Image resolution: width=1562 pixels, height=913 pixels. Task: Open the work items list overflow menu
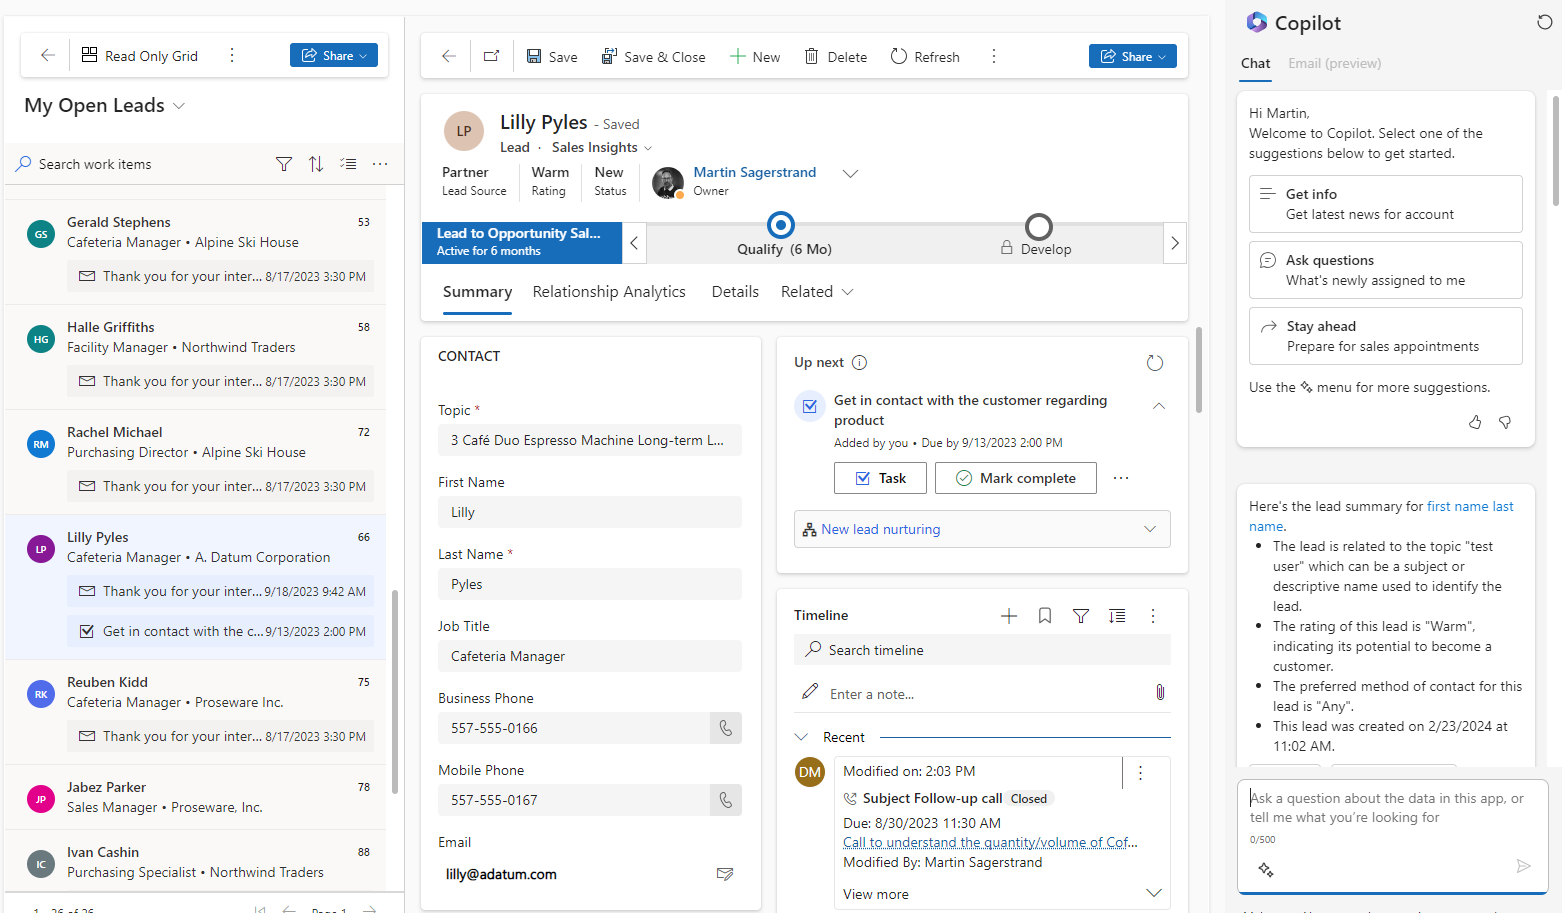click(x=380, y=164)
